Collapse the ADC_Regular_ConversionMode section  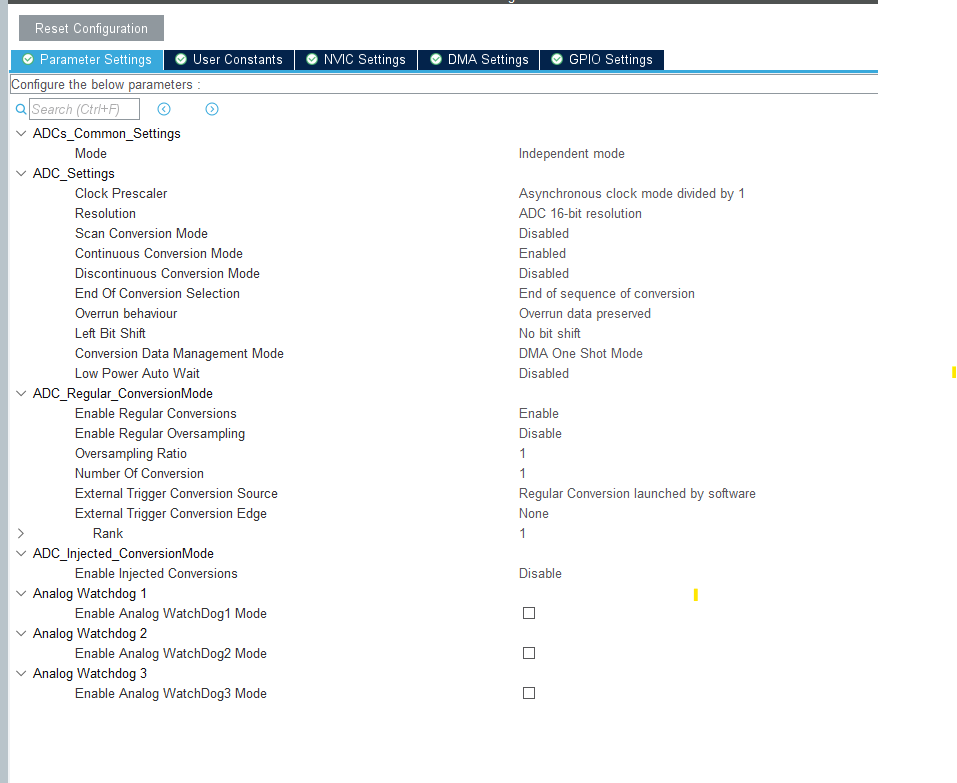20,393
